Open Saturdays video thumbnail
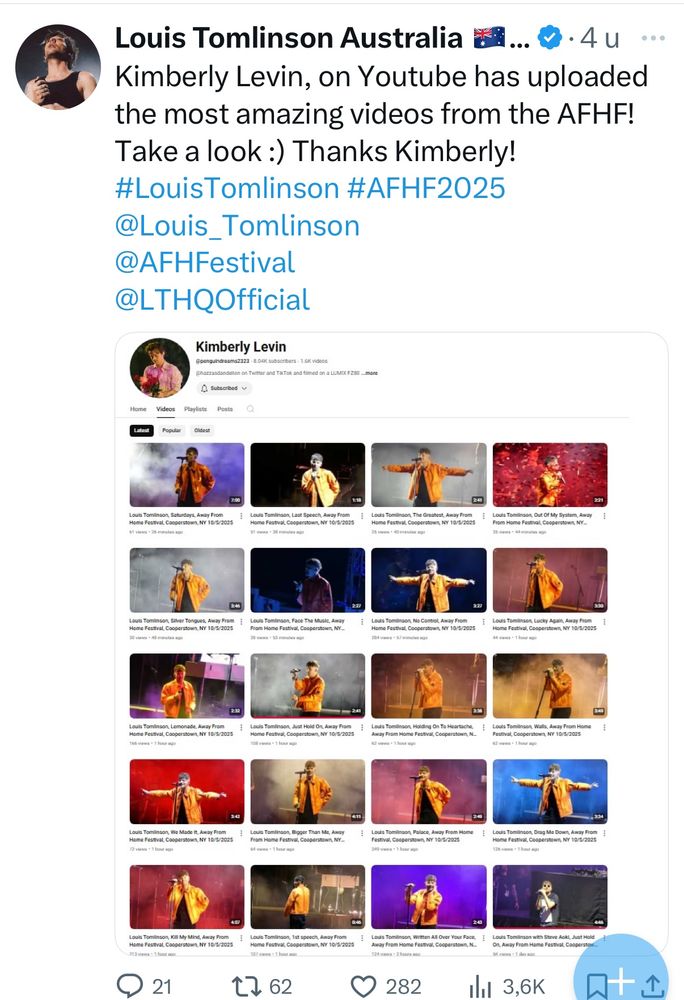This screenshot has height=1000, width=684. click(187, 475)
